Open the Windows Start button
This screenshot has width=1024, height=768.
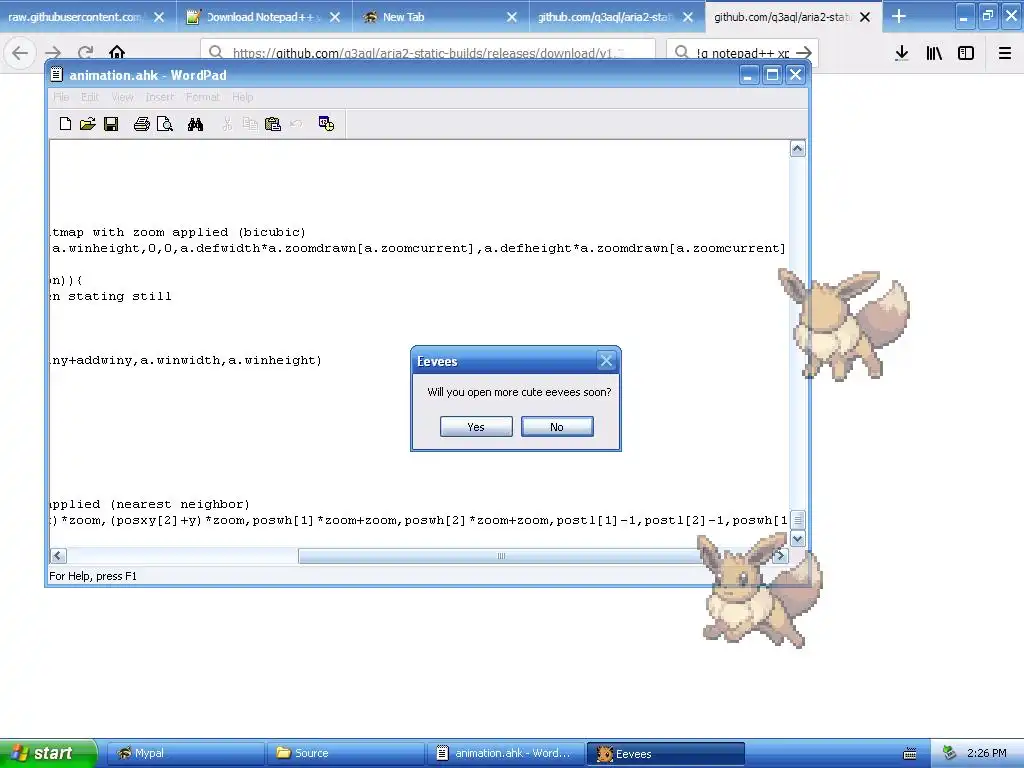coord(48,754)
